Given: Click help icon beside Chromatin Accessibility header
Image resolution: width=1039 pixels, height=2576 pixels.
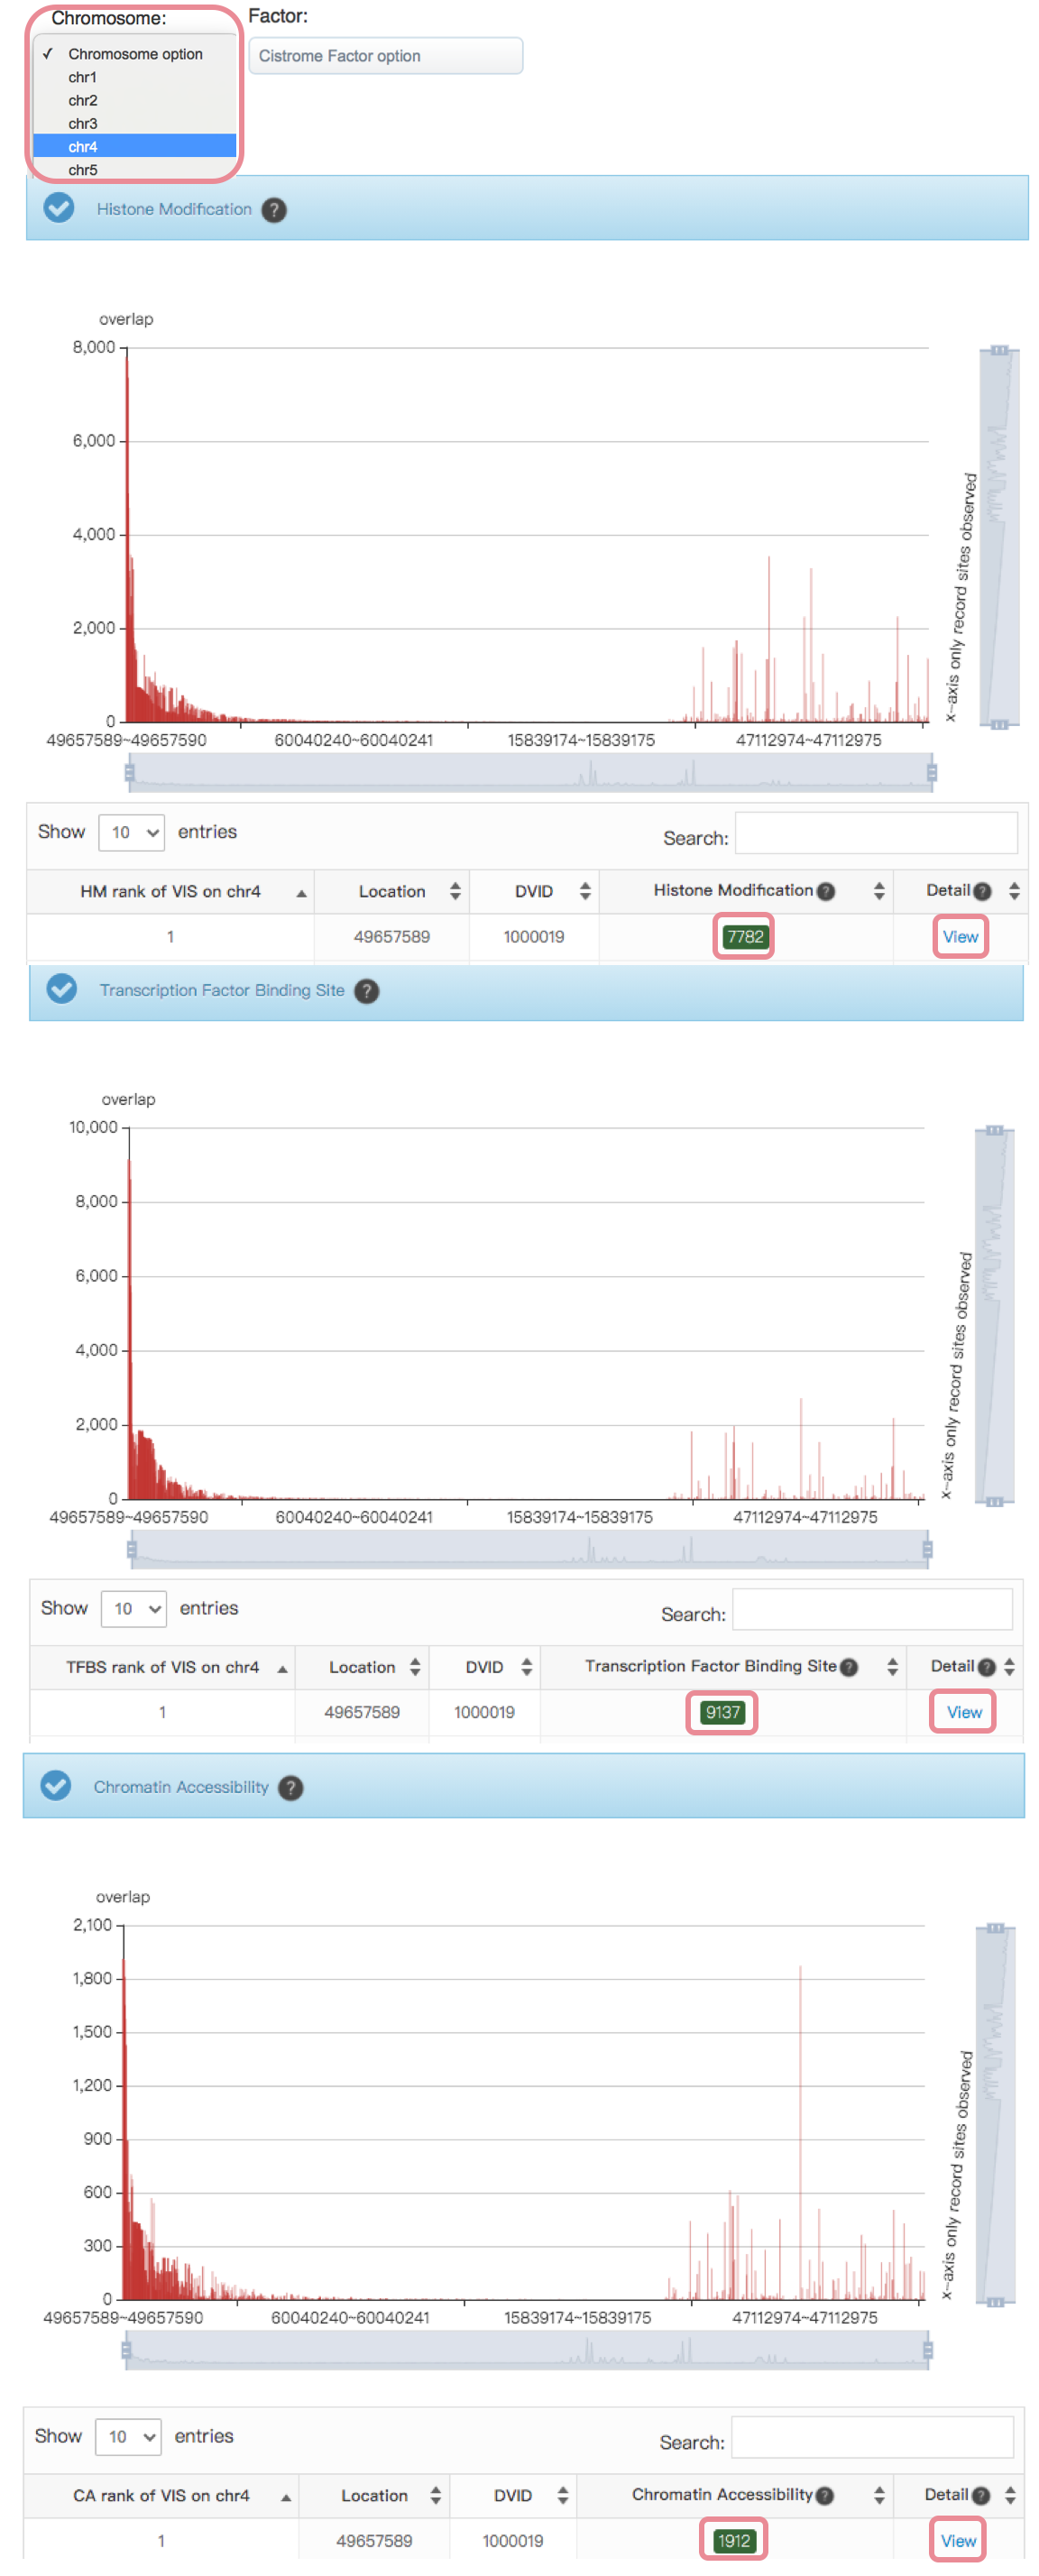Looking at the screenshot, I should 291,1788.
